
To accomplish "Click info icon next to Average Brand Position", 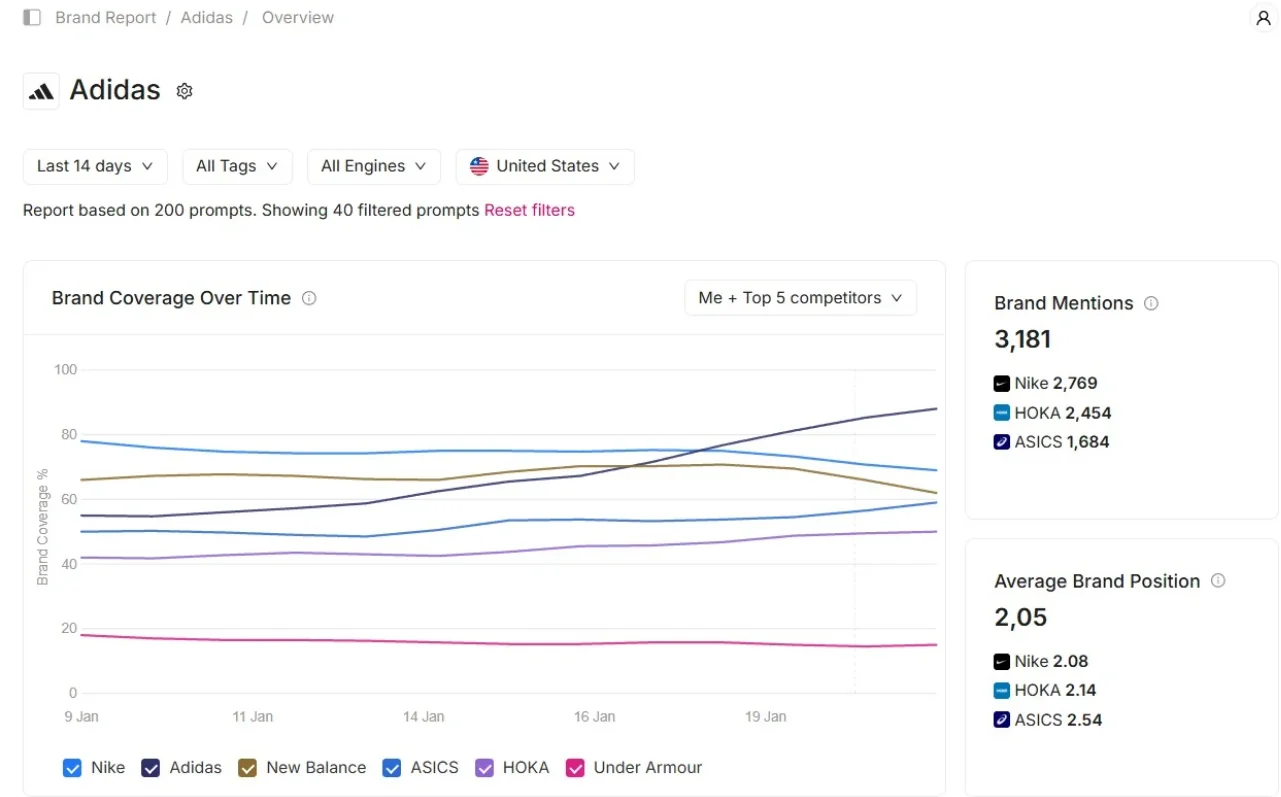I will 1218,581.
